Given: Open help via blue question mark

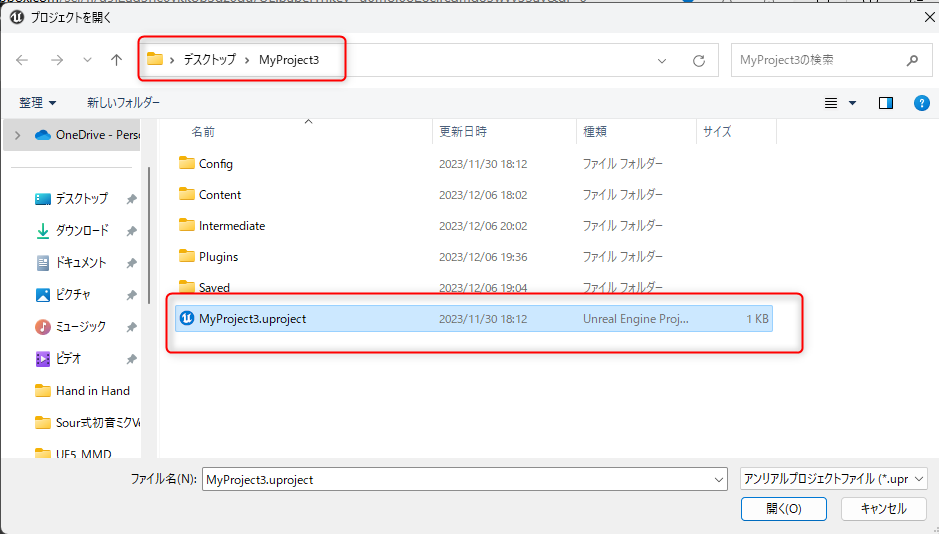Looking at the screenshot, I should tap(922, 103).
